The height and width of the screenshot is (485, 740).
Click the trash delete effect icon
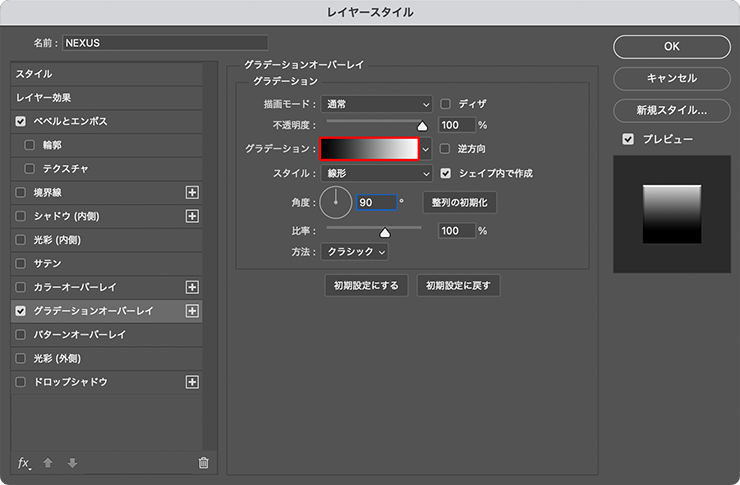point(203,462)
